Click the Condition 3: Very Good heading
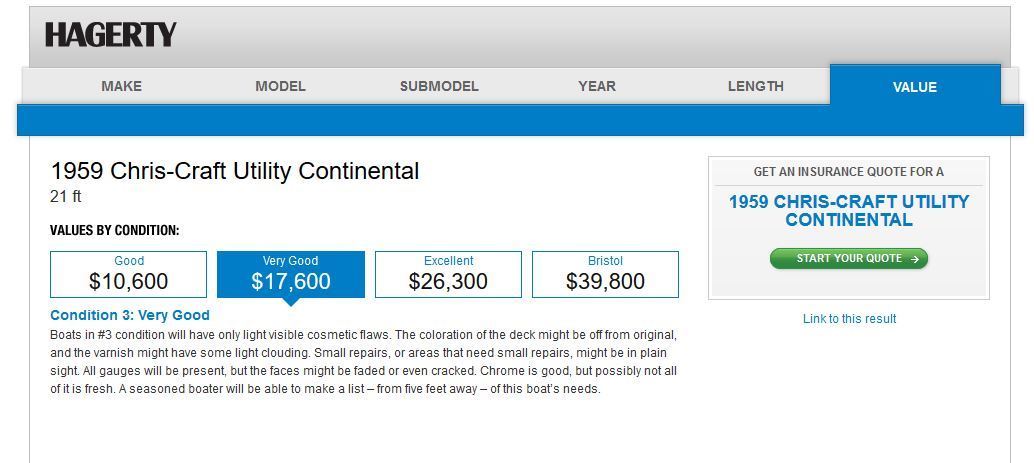Image resolution: width=1034 pixels, height=463 pixels. 130,315
